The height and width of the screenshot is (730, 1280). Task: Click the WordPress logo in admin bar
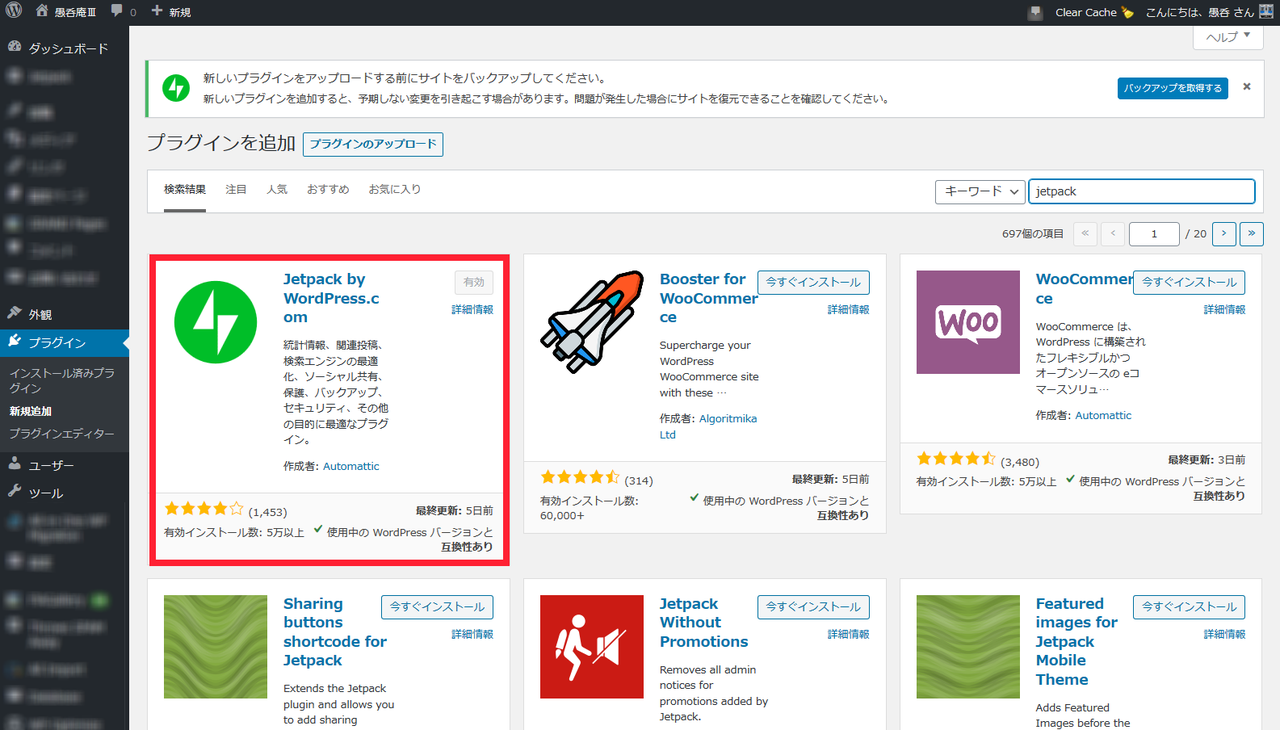tap(14, 12)
